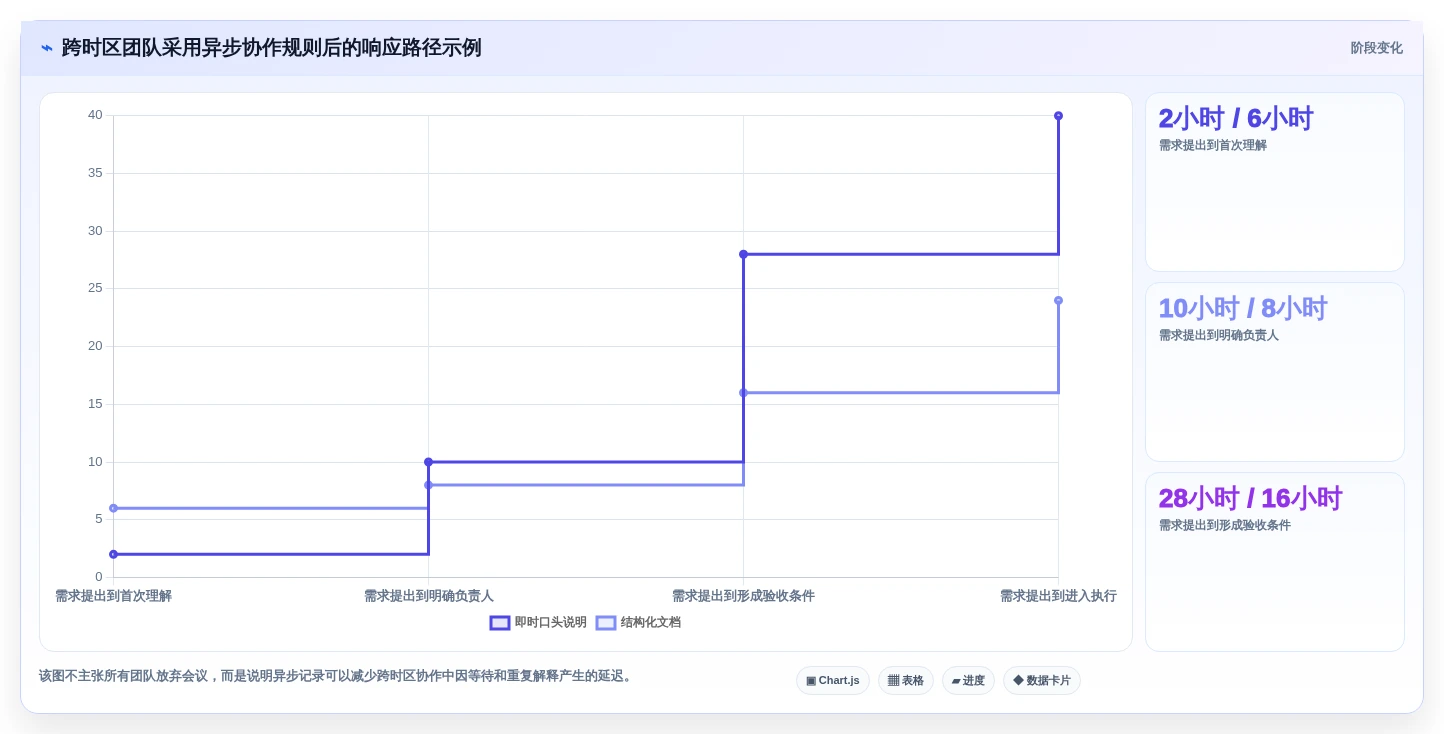
Task: Click the lightning icon beside the title
Action: [47, 48]
